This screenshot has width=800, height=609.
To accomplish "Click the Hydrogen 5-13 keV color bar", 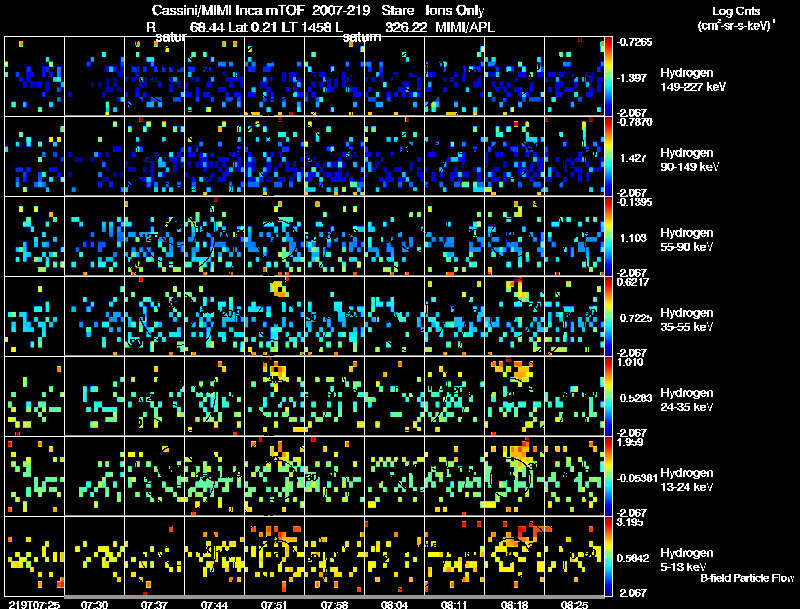I will tap(608, 556).
